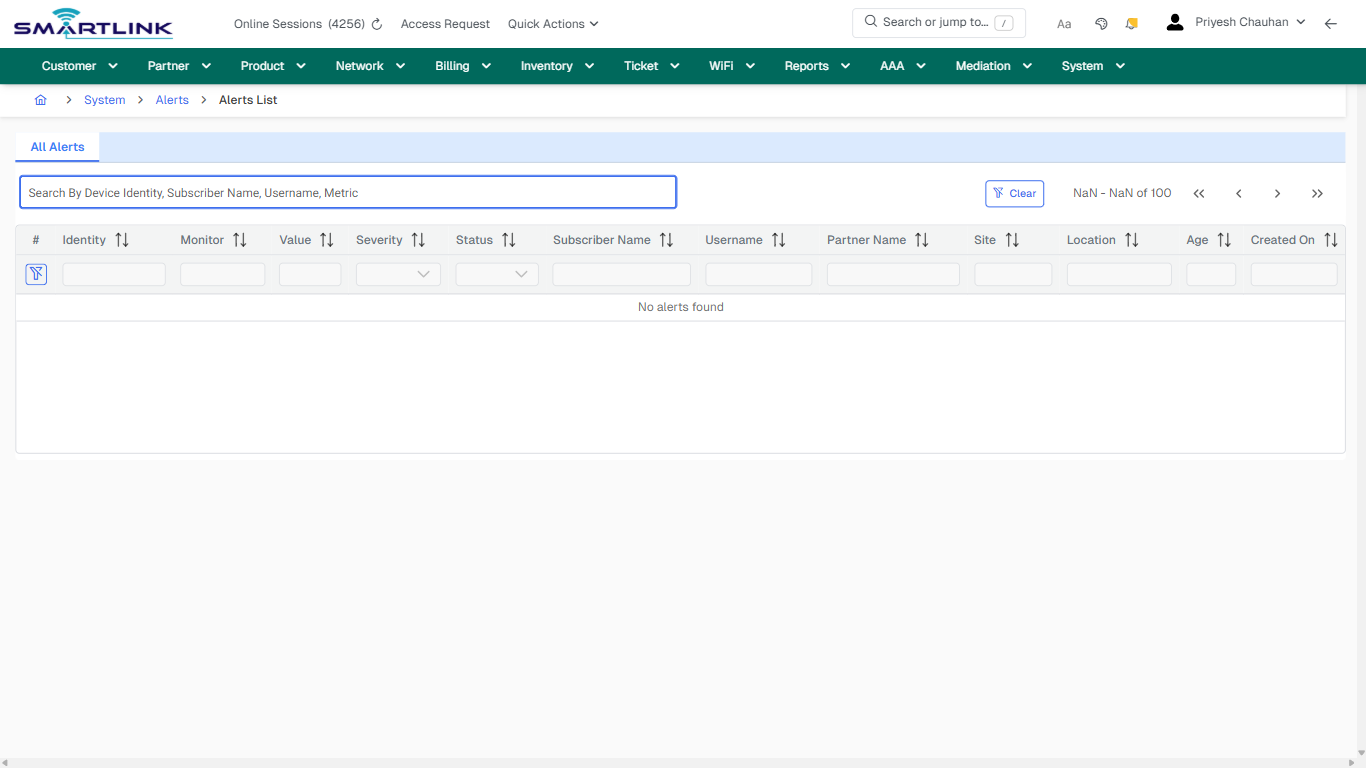Click the alerts search input field
1366x768 pixels.
click(347, 192)
